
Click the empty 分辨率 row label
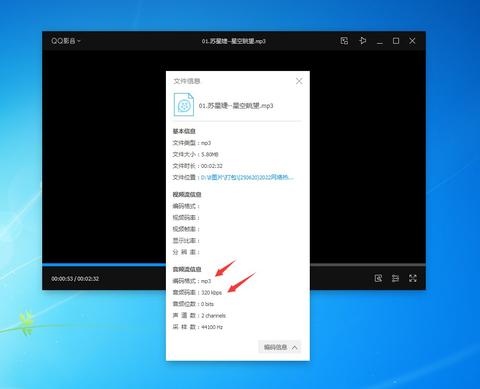(186, 252)
